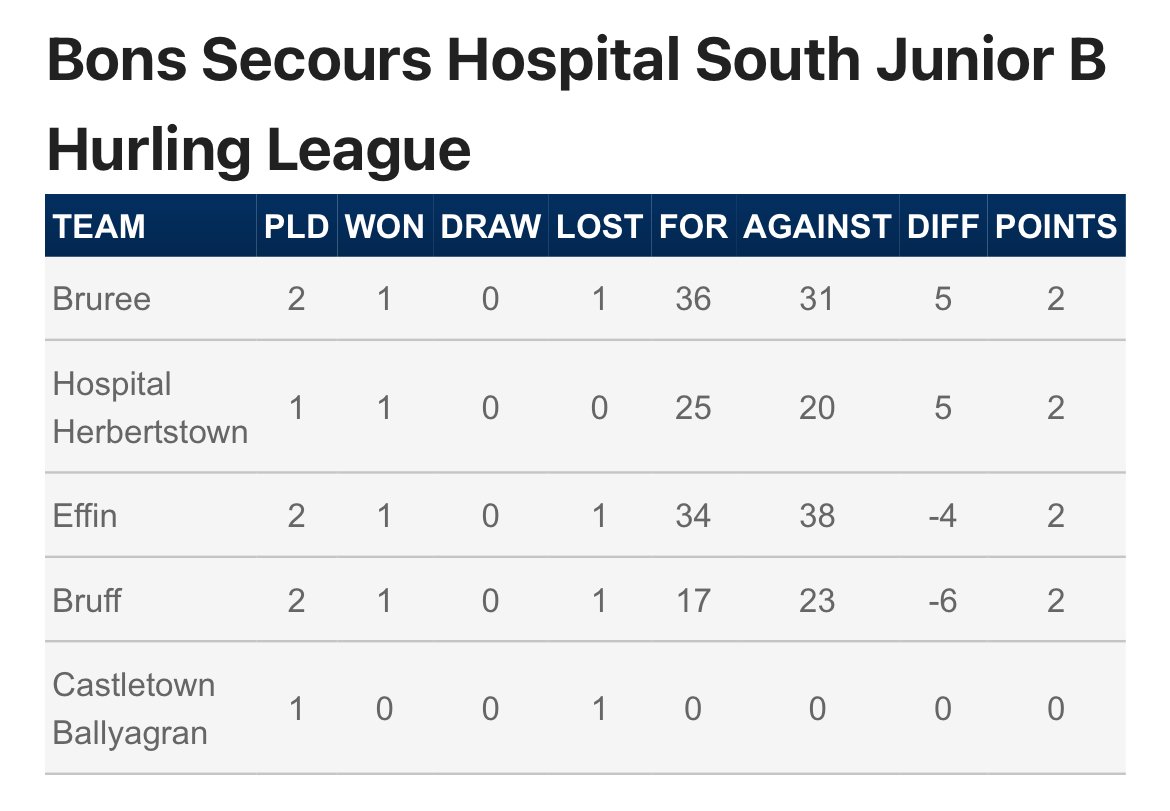Click the DRAW column header
Image resolution: width=1170 pixels, height=811 pixels.
(490, 226)
